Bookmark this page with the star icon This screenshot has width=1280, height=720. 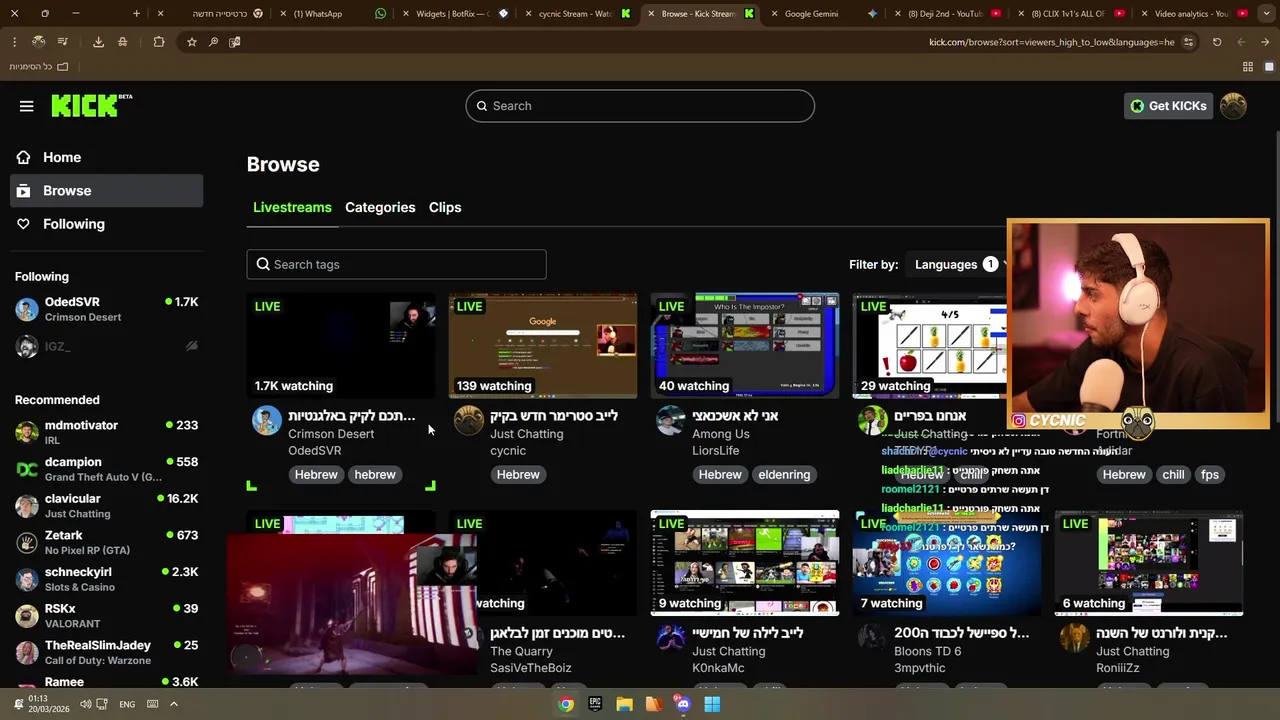coord(191,42)
